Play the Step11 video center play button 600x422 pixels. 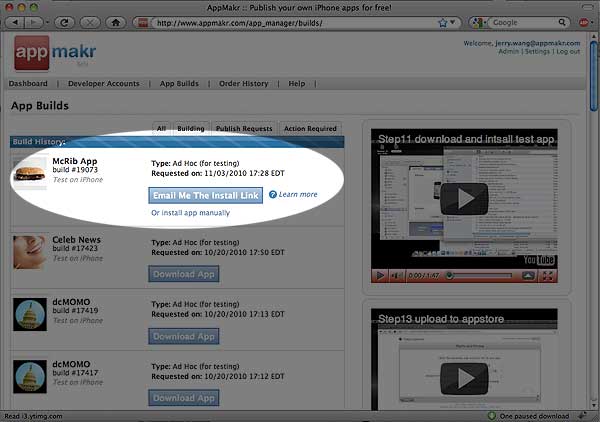tap(464, 199)
